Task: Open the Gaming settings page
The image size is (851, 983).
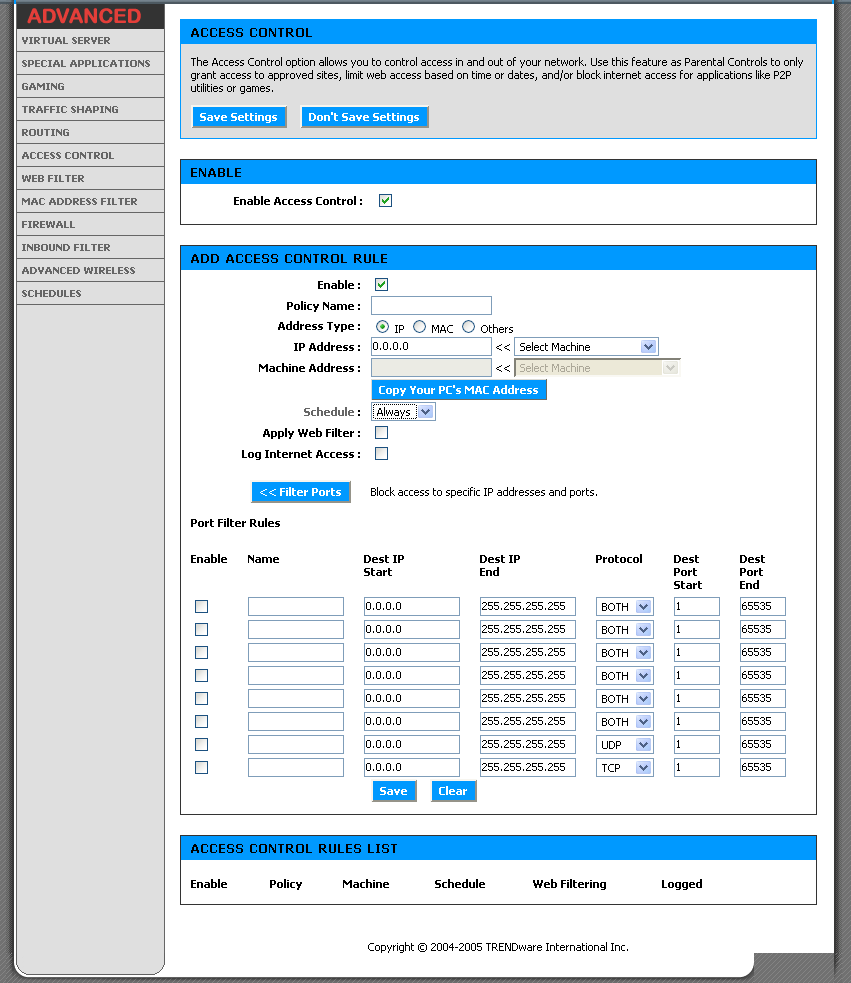Action: [90, 87]
